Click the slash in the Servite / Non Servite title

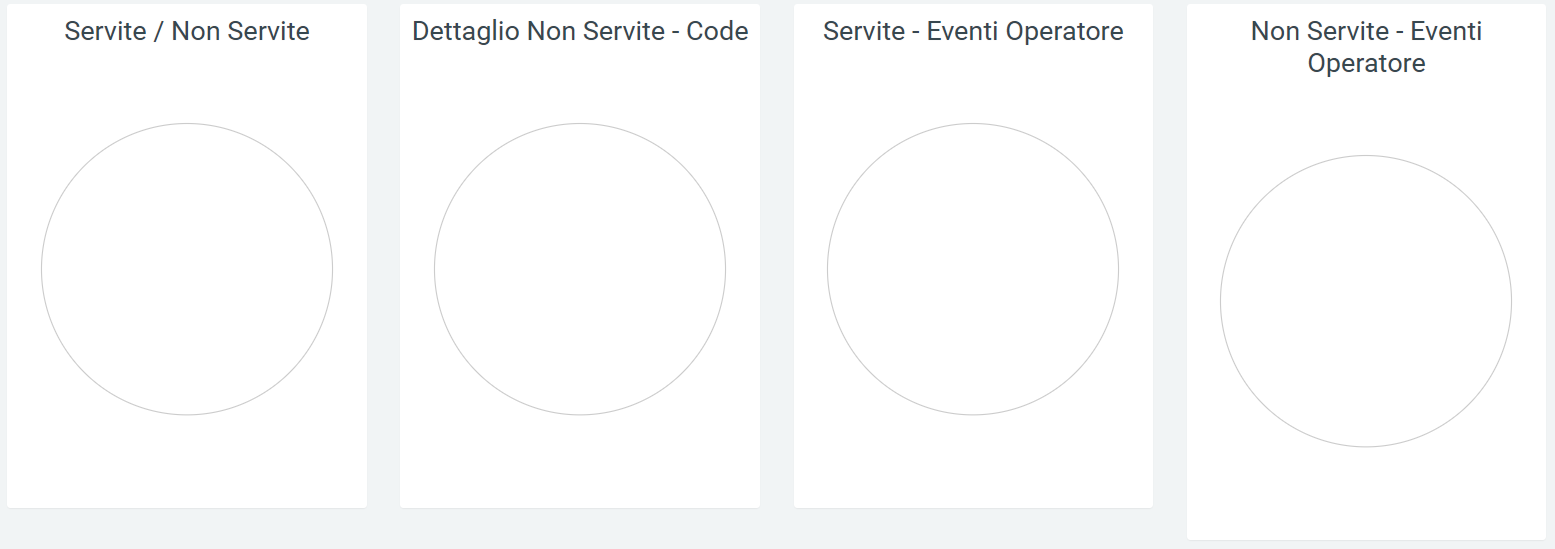point(159,31)
